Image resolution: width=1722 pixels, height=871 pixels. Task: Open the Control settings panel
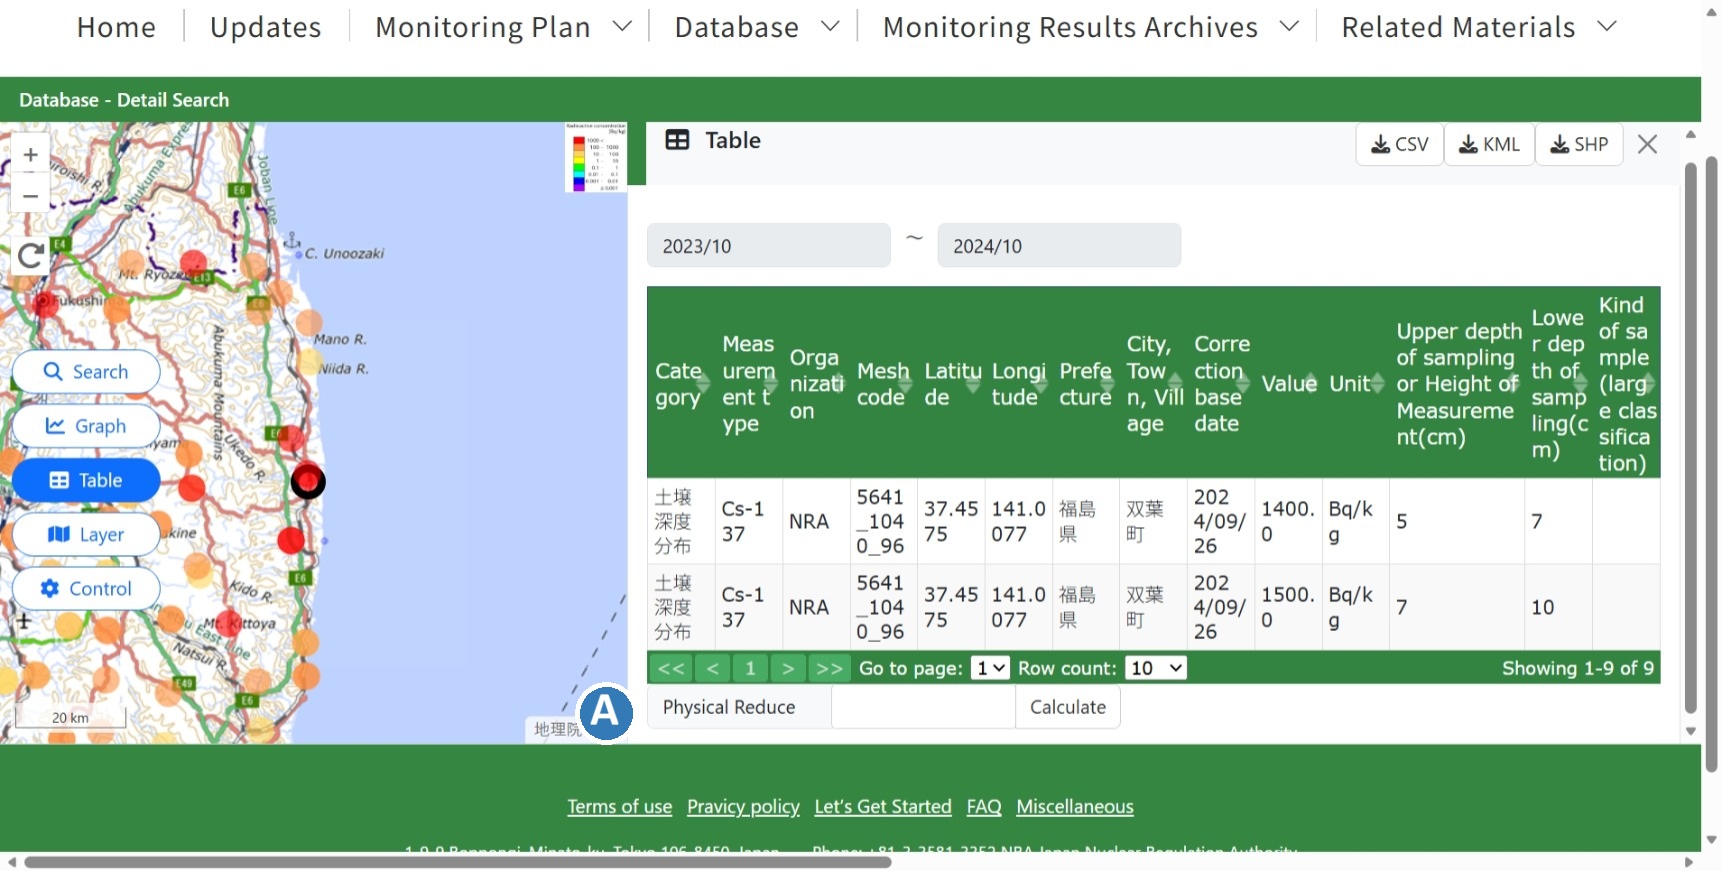(x=86, y=588)
